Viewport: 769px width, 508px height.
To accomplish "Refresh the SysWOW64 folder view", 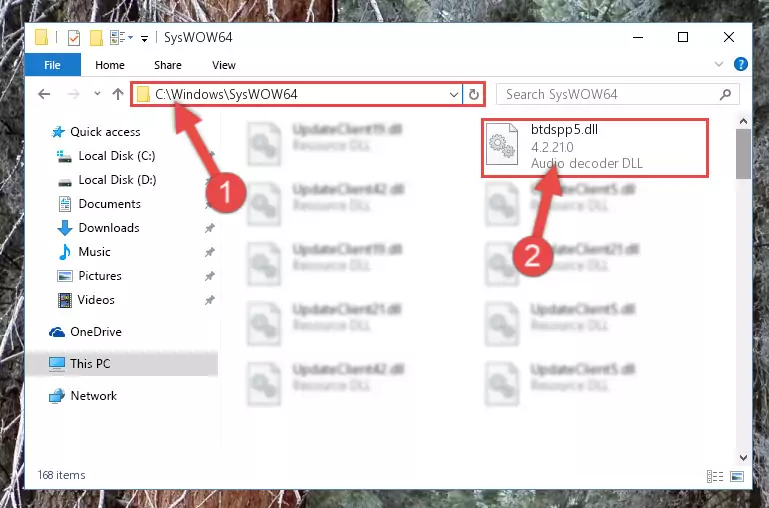I will 474,94.
